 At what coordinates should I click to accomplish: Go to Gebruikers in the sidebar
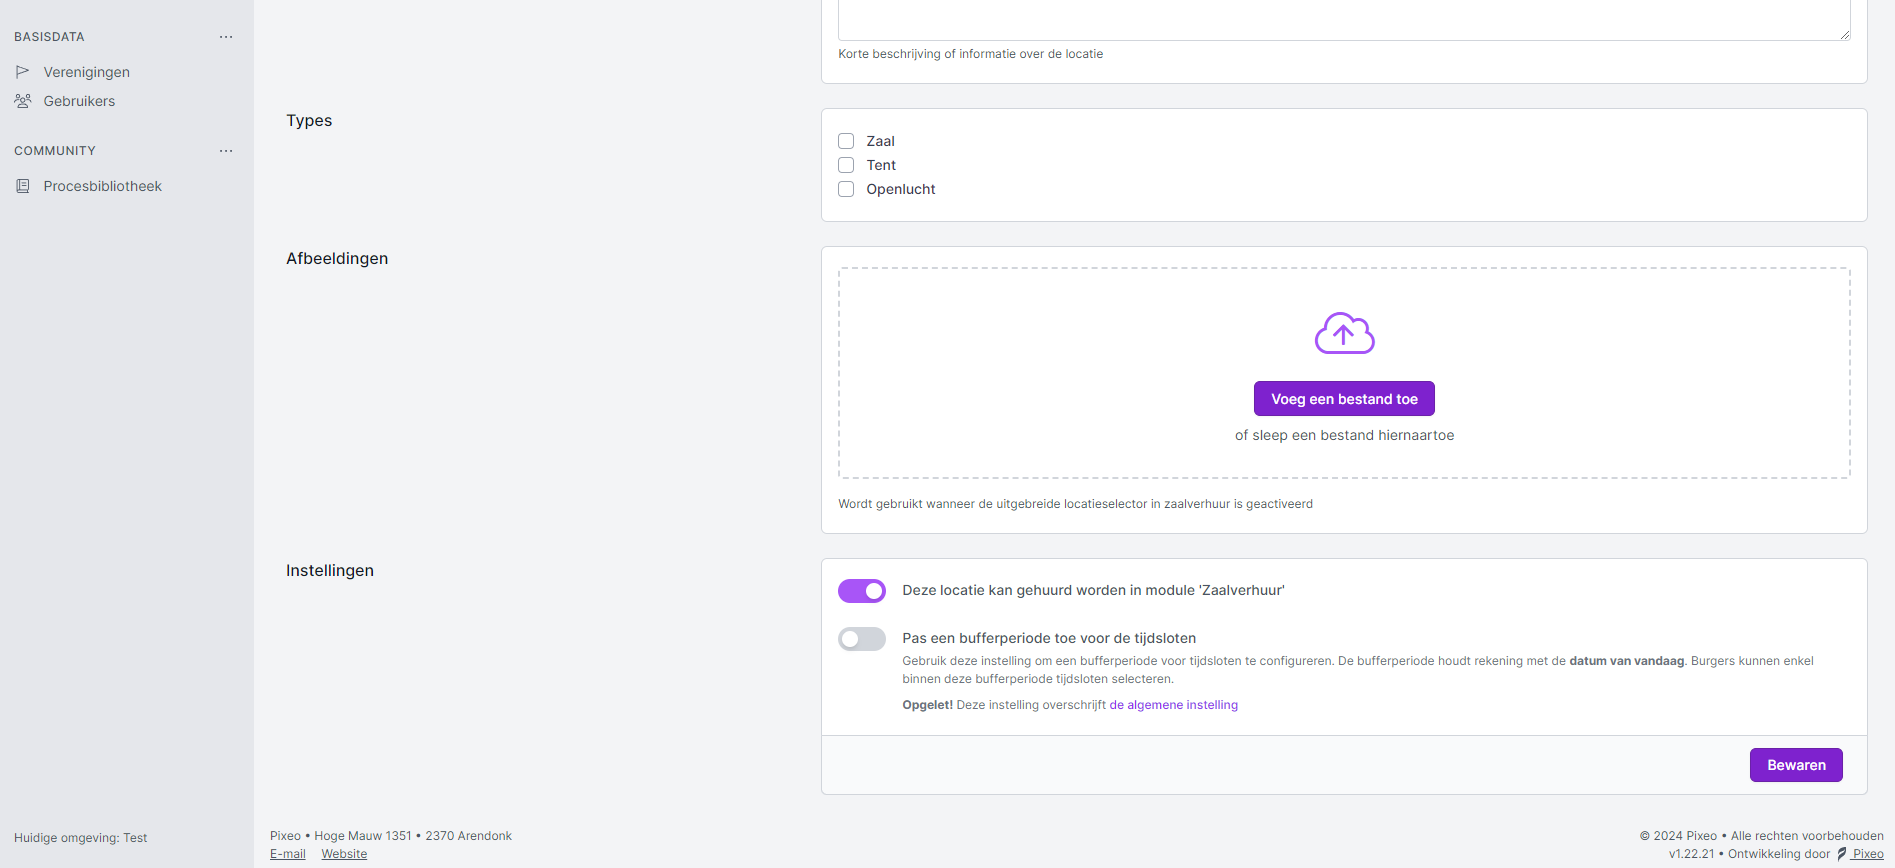click(79, 101)
